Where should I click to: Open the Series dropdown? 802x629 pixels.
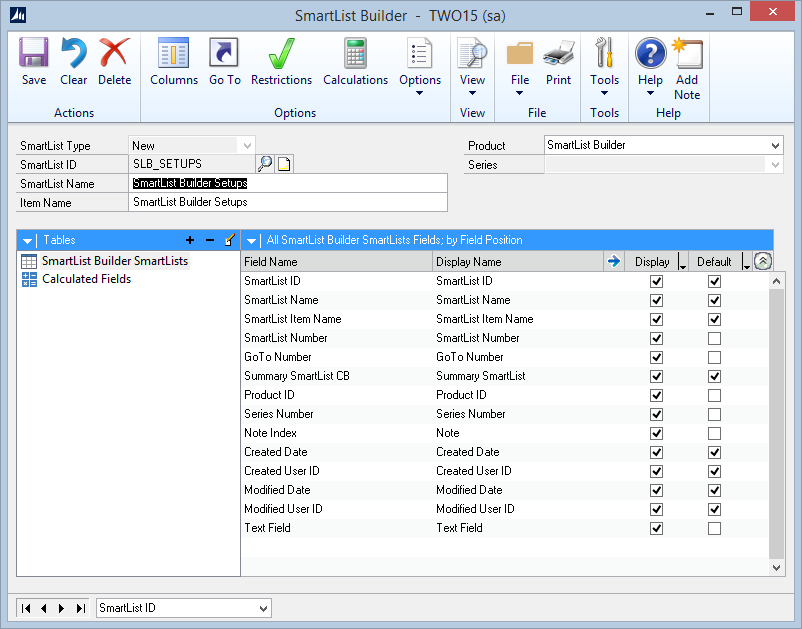775,165
